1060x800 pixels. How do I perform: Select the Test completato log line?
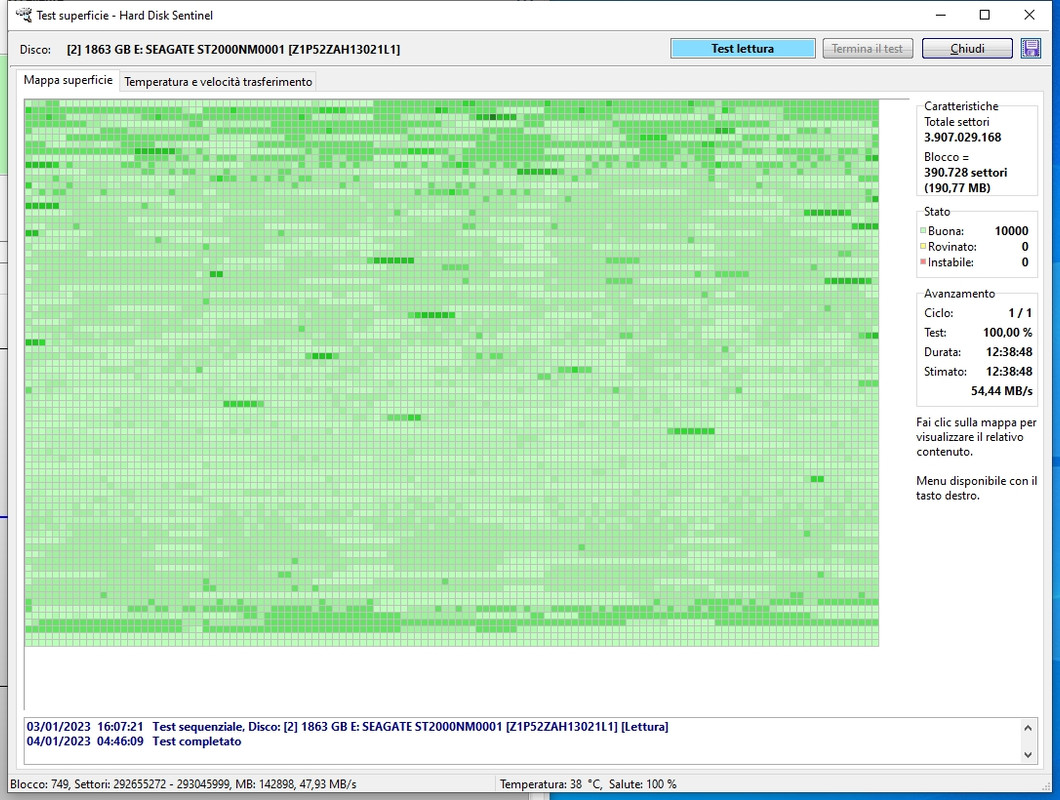pos(134,741)
